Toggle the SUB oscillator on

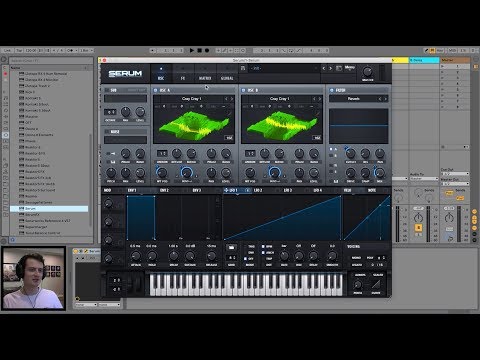coord(107,90)
